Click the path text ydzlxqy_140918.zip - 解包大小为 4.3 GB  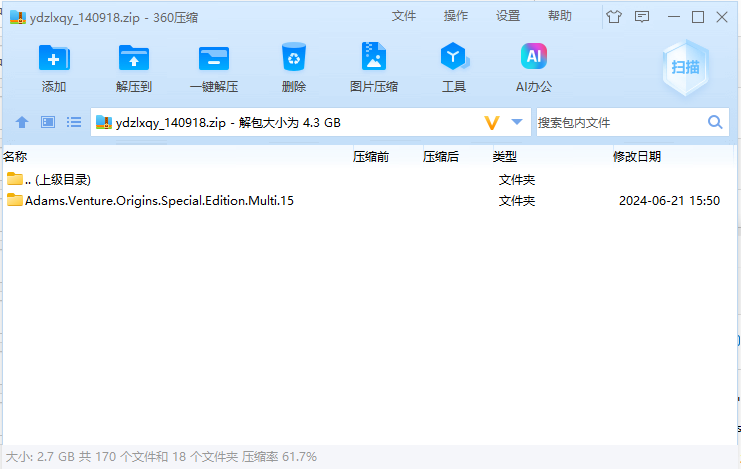228,123
